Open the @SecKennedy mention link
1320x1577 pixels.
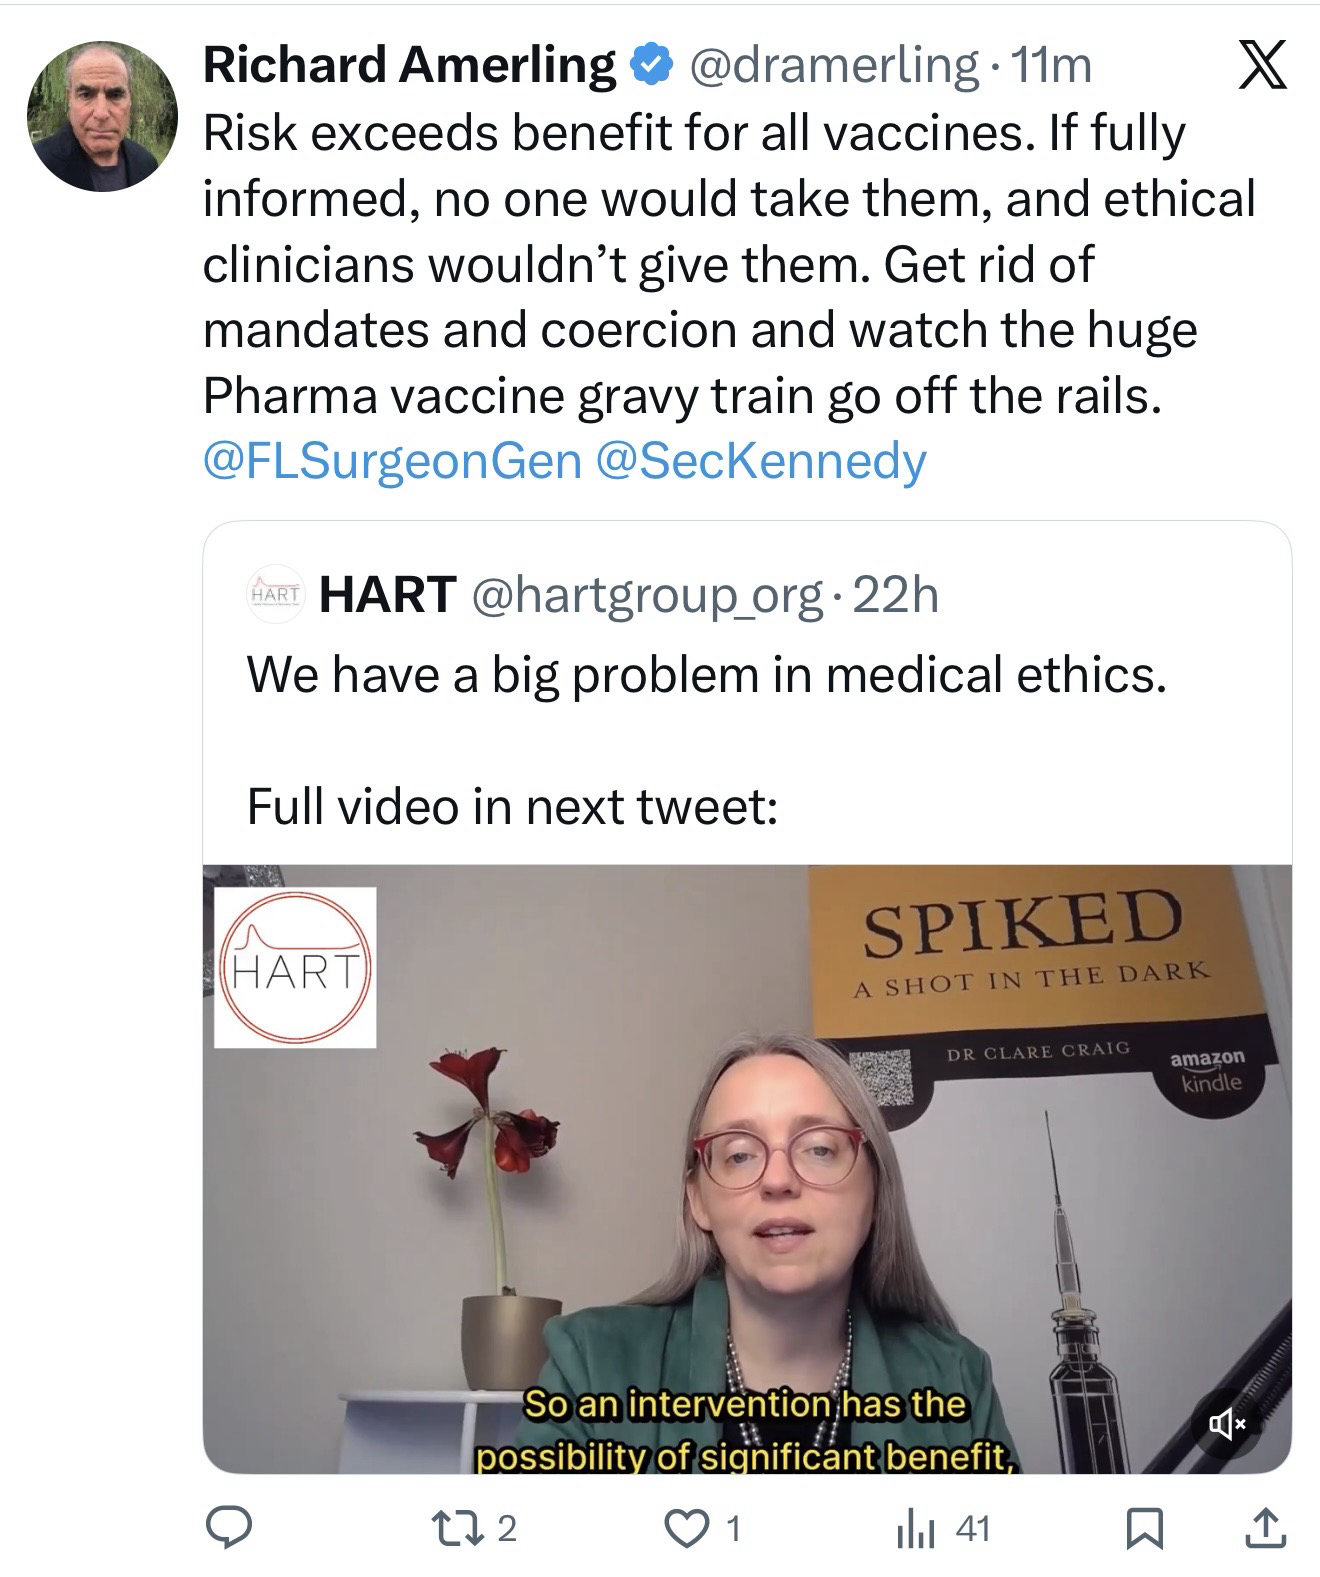tap(761, 461)
